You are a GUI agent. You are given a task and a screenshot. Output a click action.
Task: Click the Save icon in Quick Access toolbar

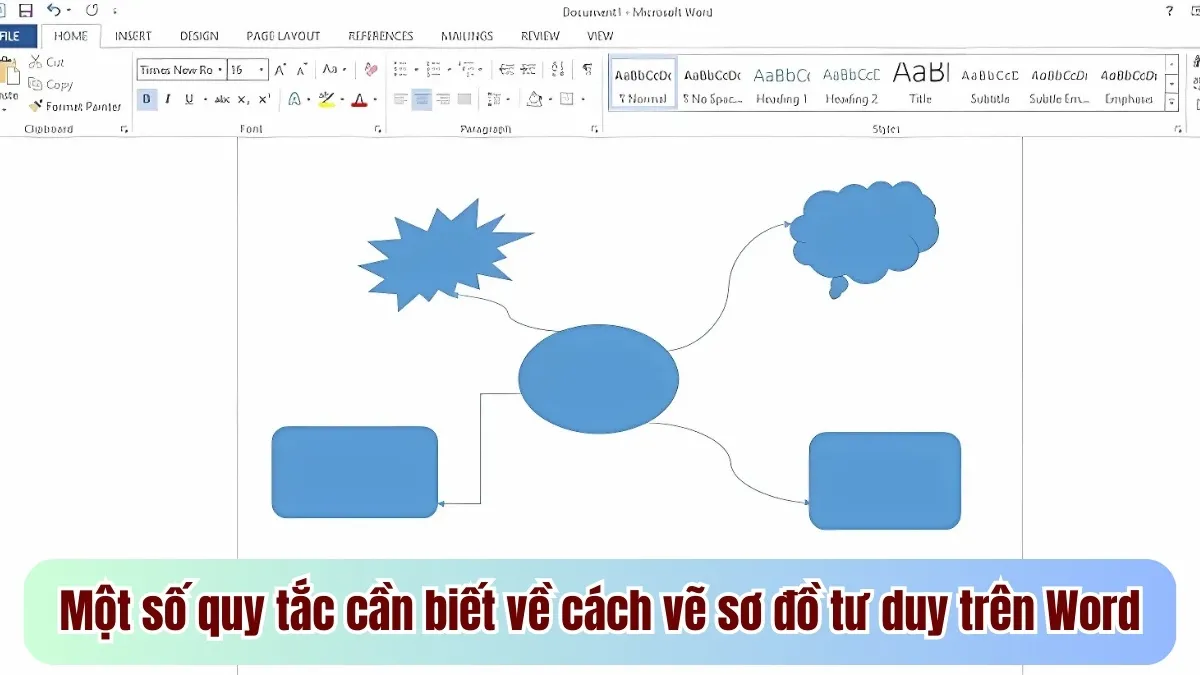26,10
